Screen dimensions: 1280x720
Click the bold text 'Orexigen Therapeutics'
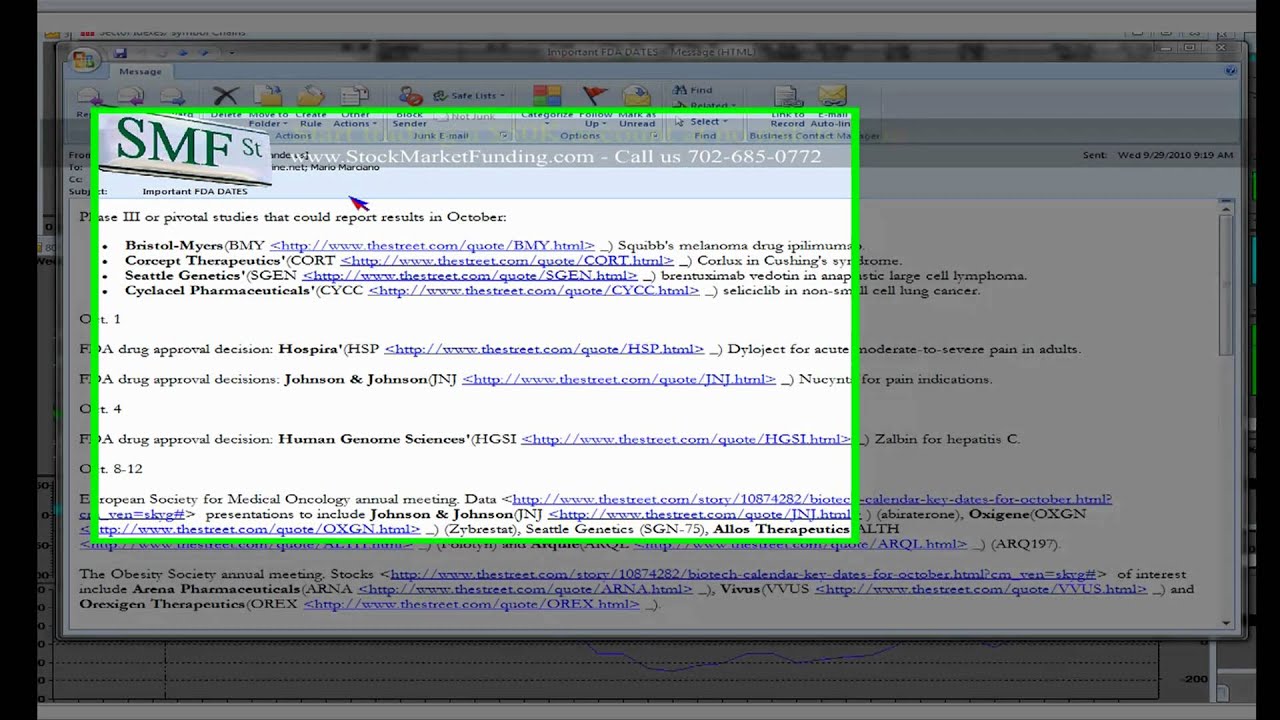162,604
